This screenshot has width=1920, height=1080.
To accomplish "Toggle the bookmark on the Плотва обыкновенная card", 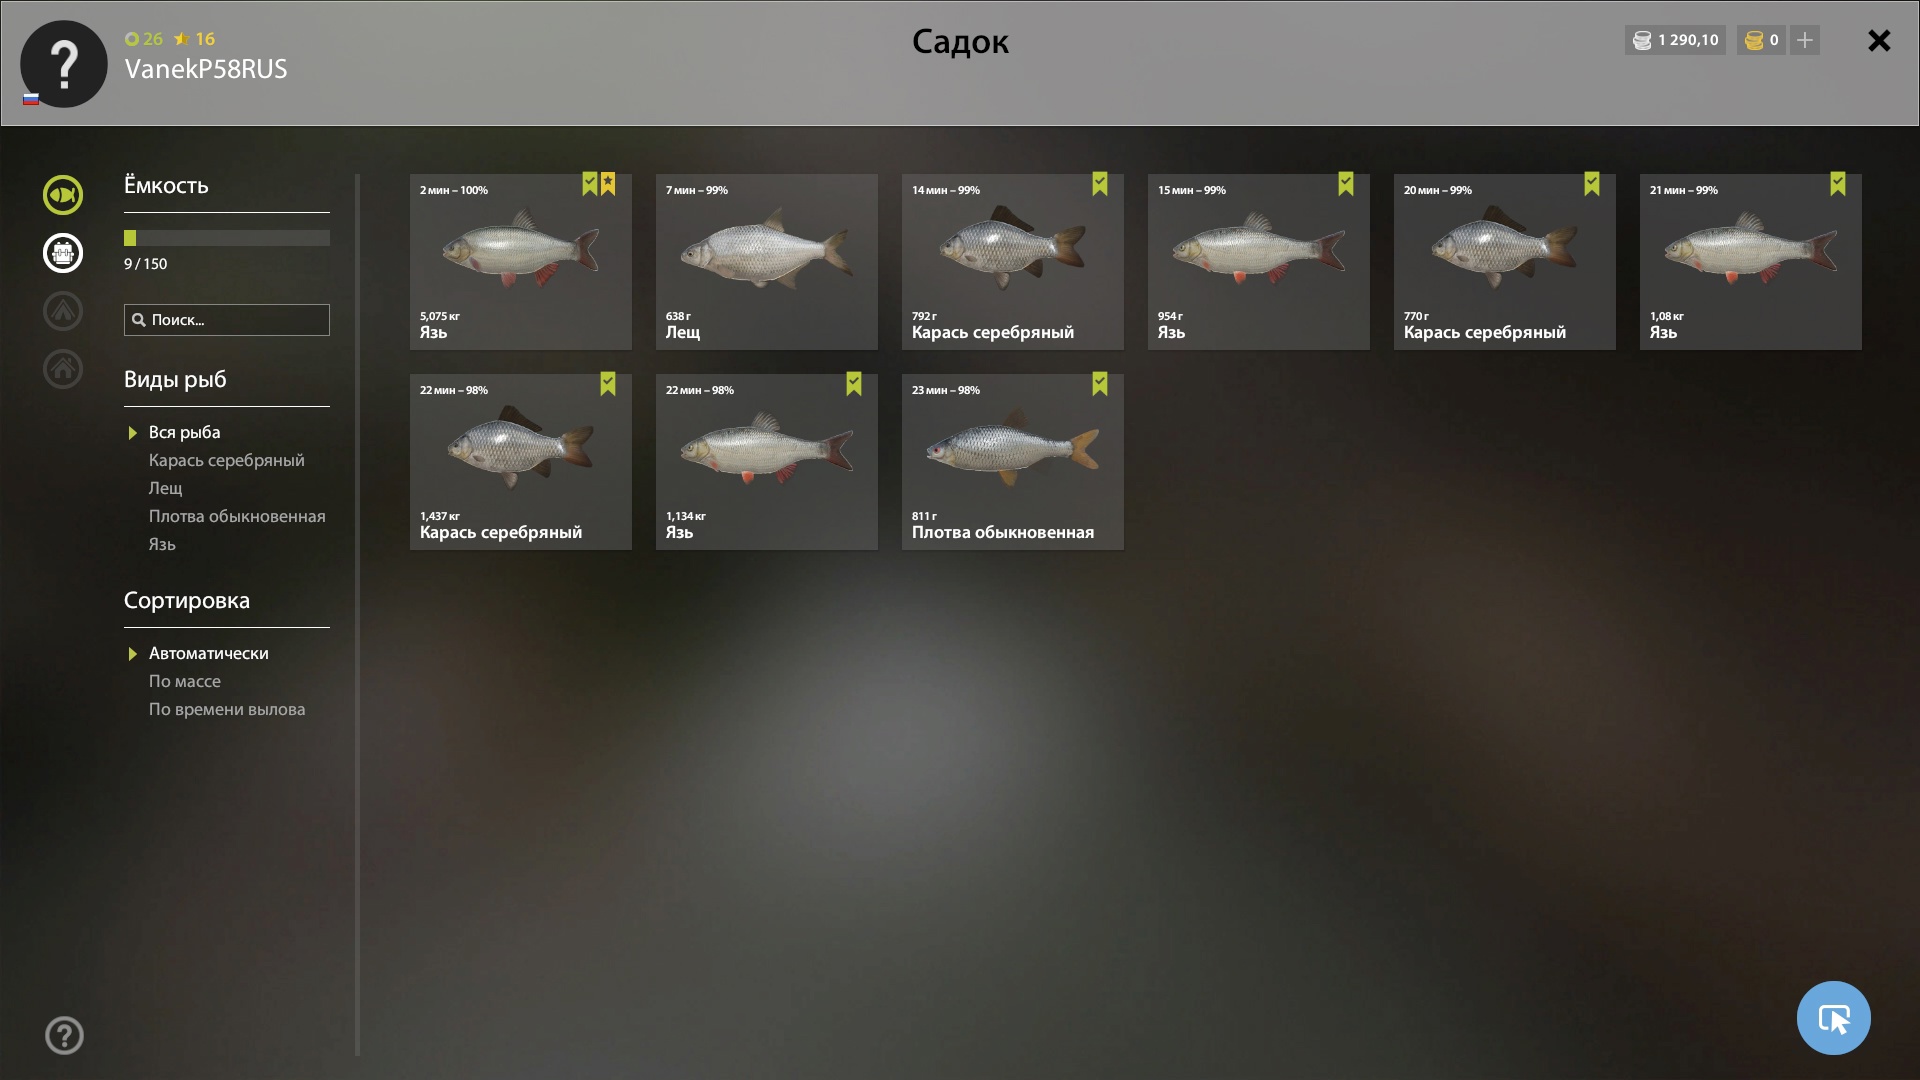I will (1100, 384).
